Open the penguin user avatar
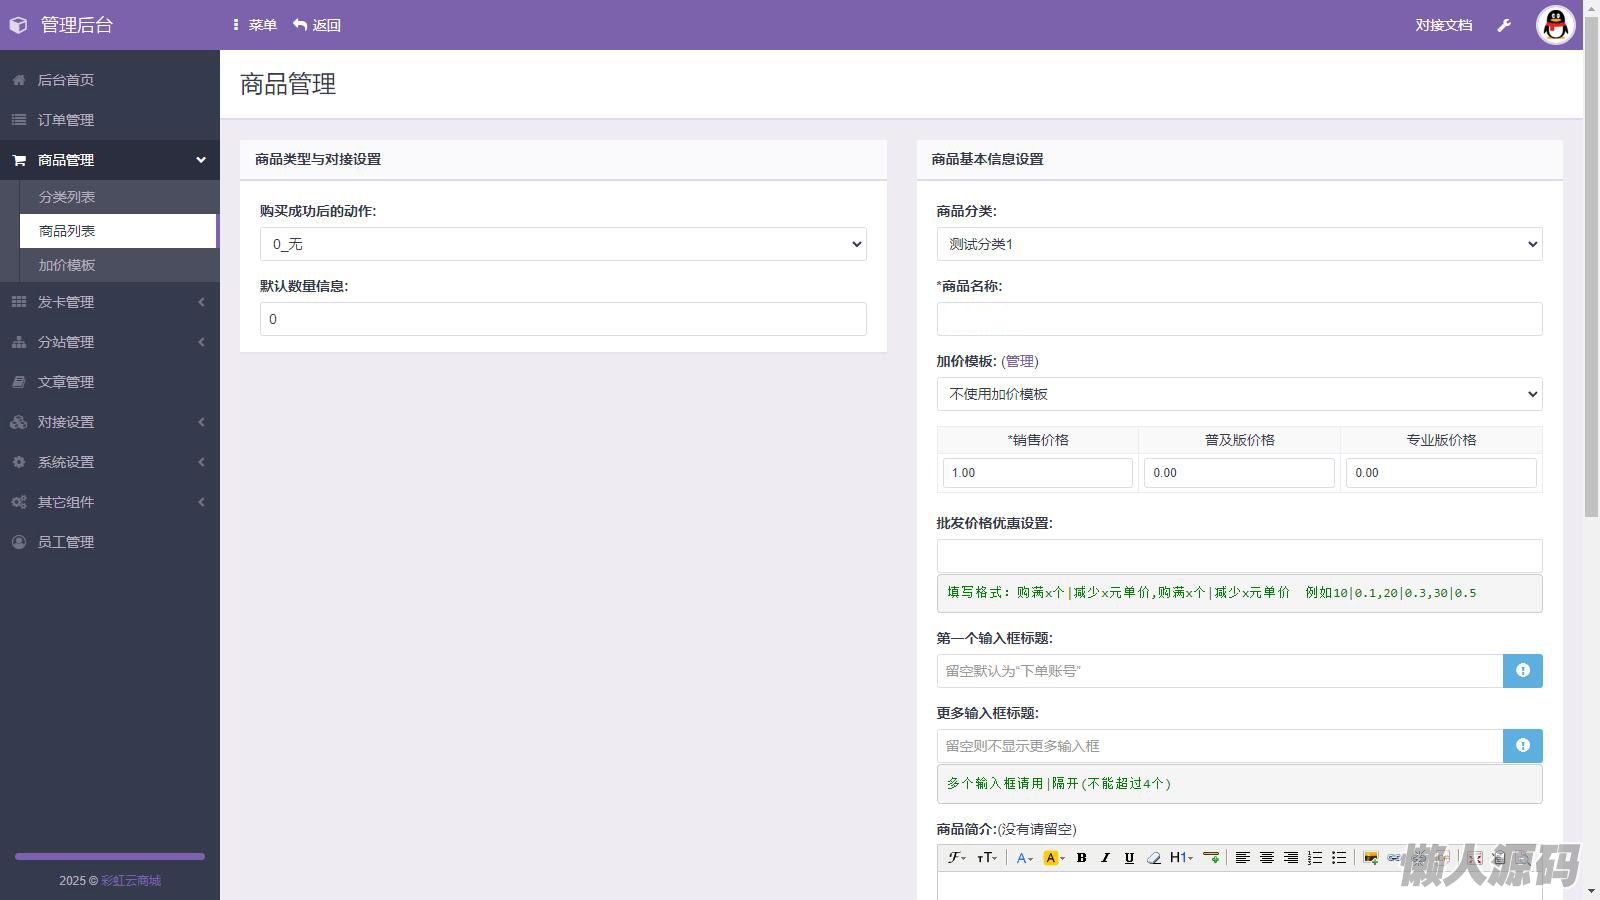Screen dimensions: 1600x900 [1555, 25]
